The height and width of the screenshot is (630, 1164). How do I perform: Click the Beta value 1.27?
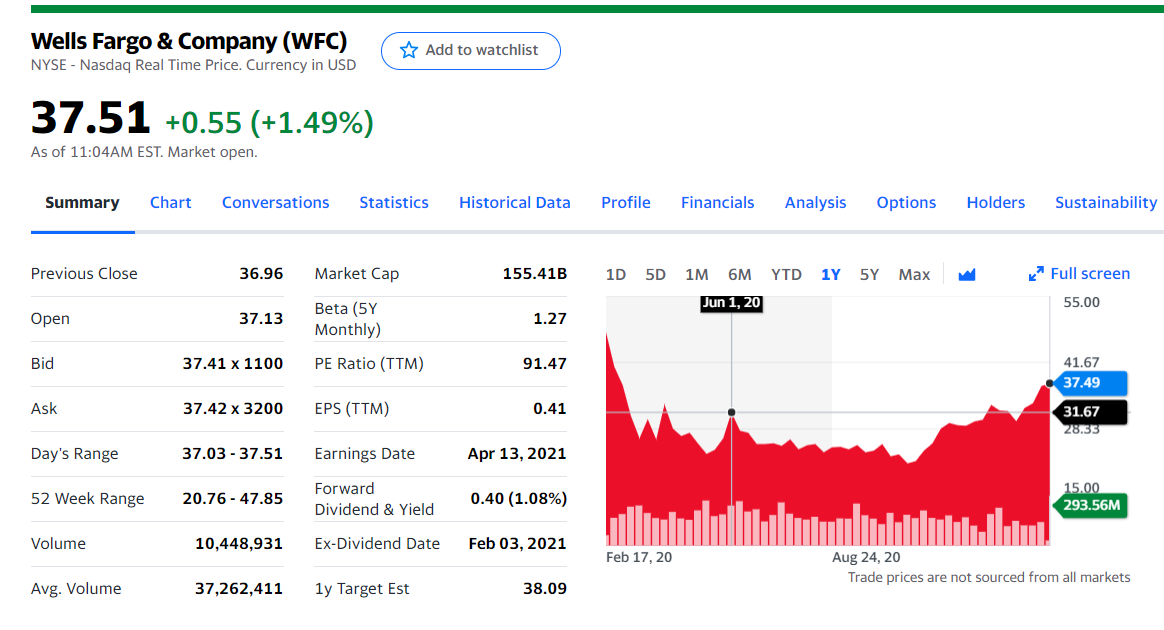(x=550, y=318)
